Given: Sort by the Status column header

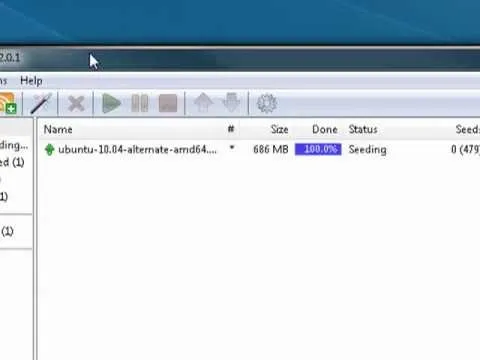Looking at the screenshot, I should click(x=363, y=129).
